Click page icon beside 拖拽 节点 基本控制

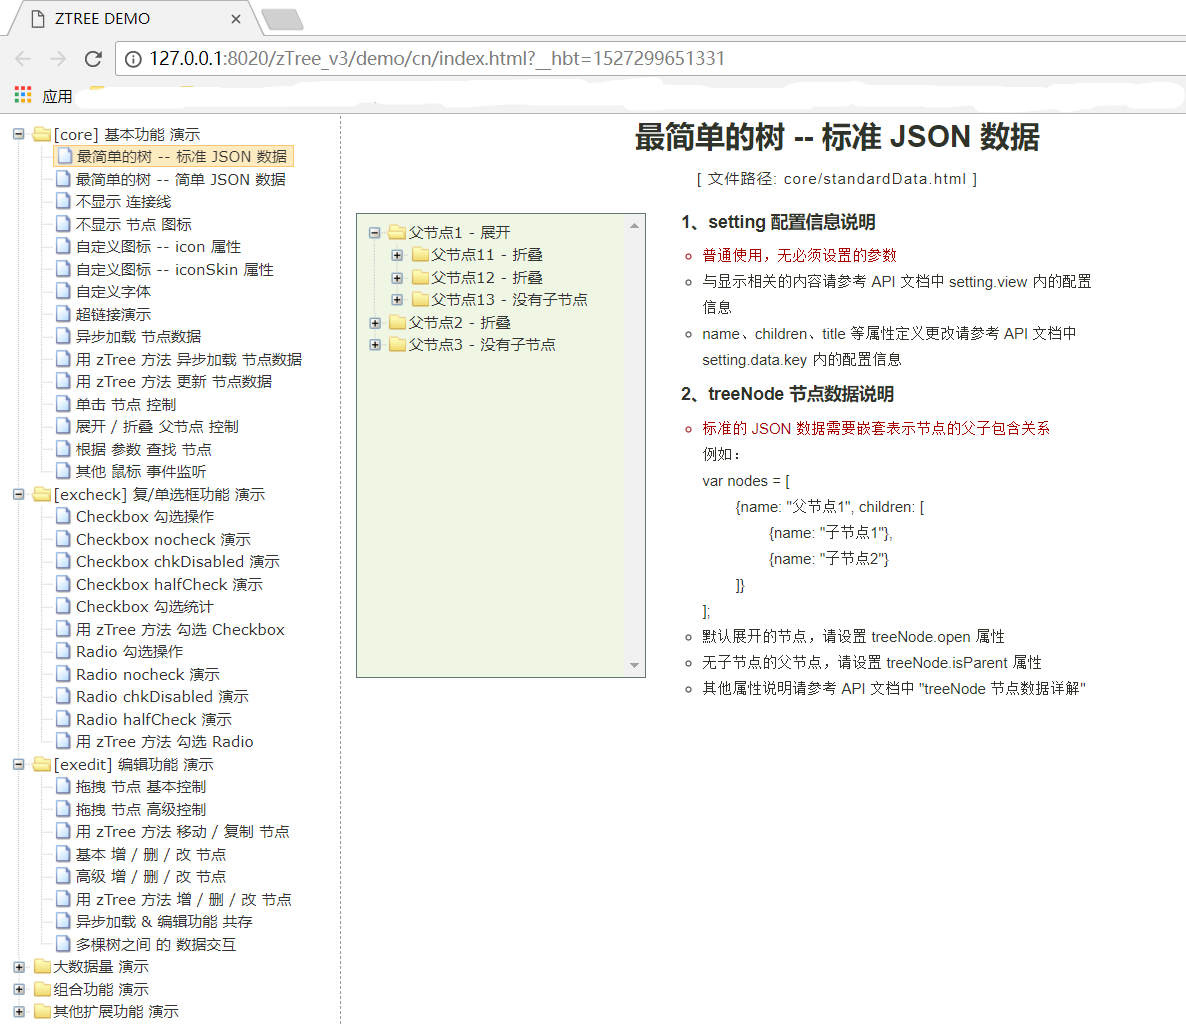(64, 787)
